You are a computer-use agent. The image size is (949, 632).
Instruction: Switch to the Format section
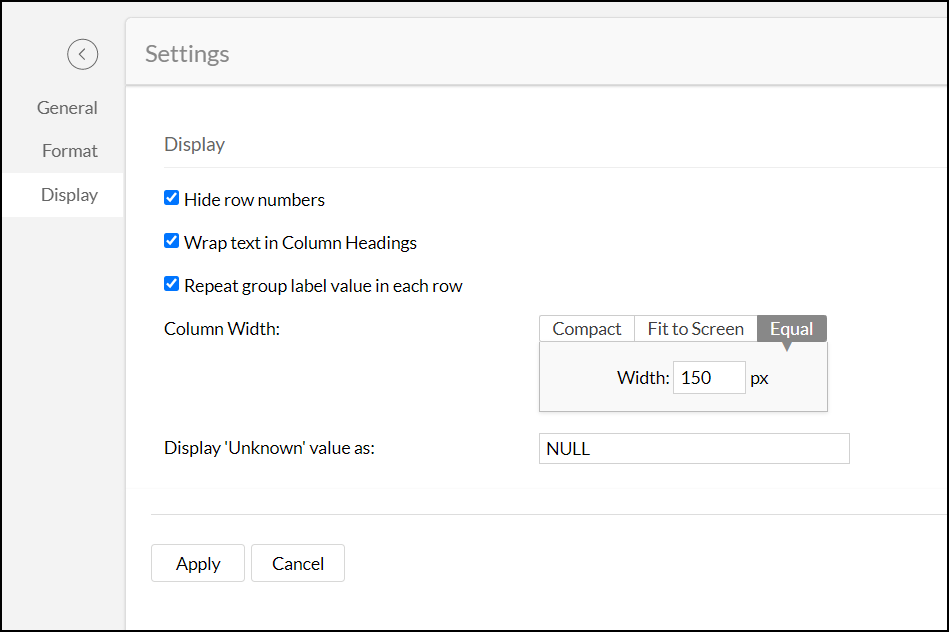(x=69, y=150)
